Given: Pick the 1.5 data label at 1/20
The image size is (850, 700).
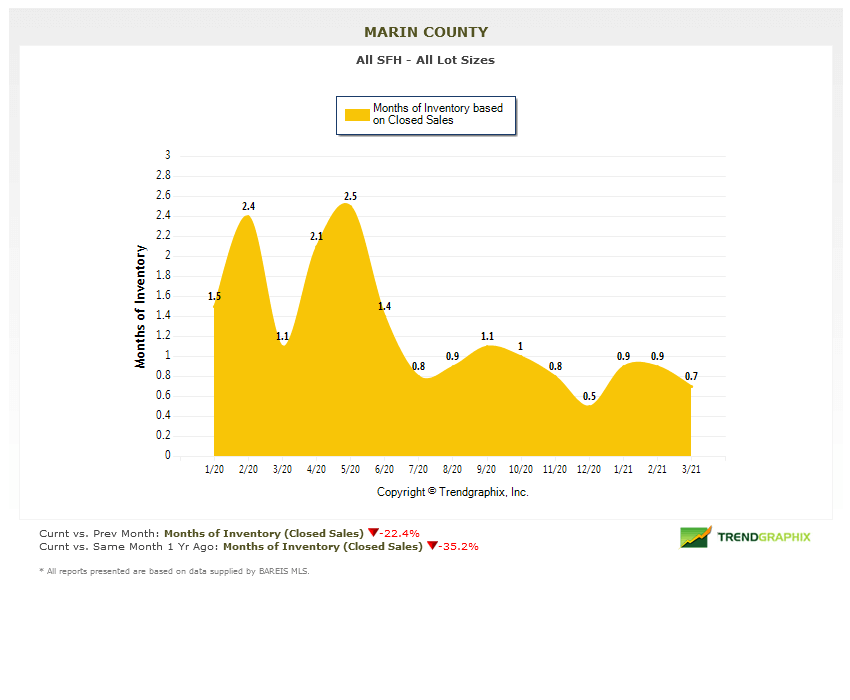Looking at the screenshot, I should click(x=214, y=296).
